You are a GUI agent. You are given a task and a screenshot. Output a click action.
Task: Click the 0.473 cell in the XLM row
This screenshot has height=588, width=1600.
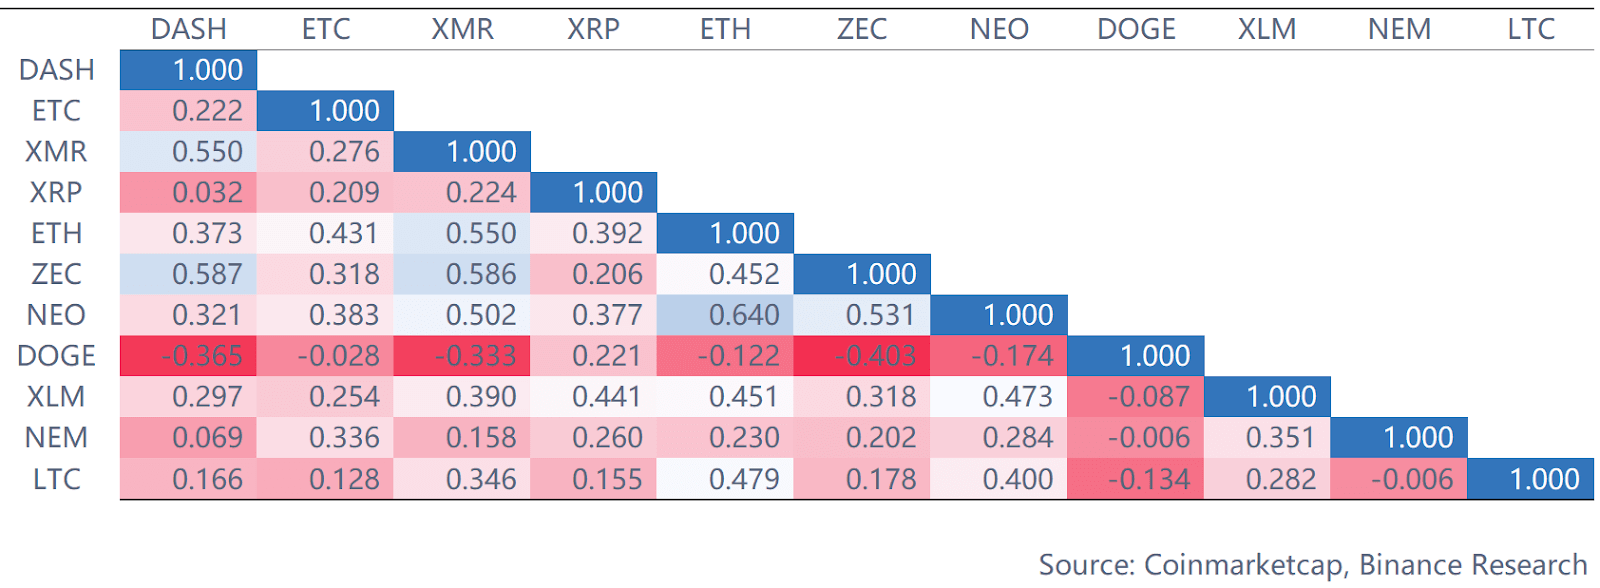999,397
